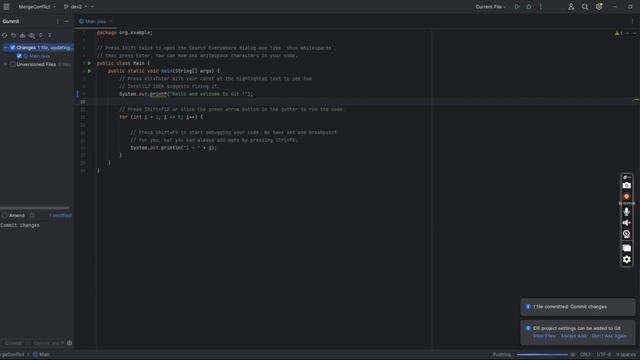
Task: Open the Current File run configuration dropdown
Action: click(491, 7)
